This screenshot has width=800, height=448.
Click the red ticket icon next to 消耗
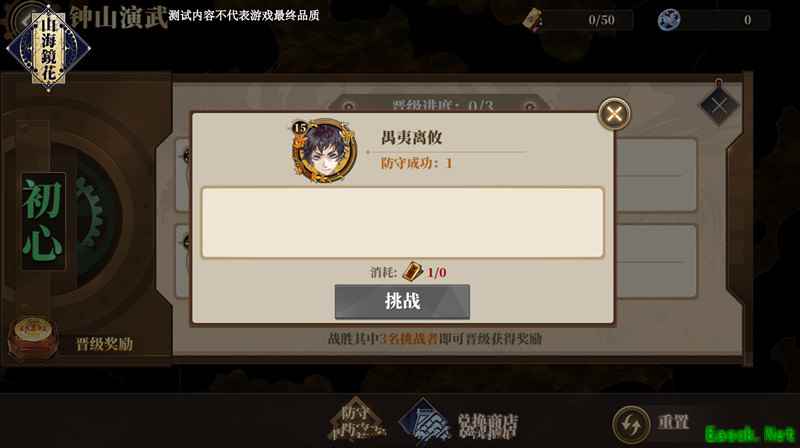(x=412, y=271)
